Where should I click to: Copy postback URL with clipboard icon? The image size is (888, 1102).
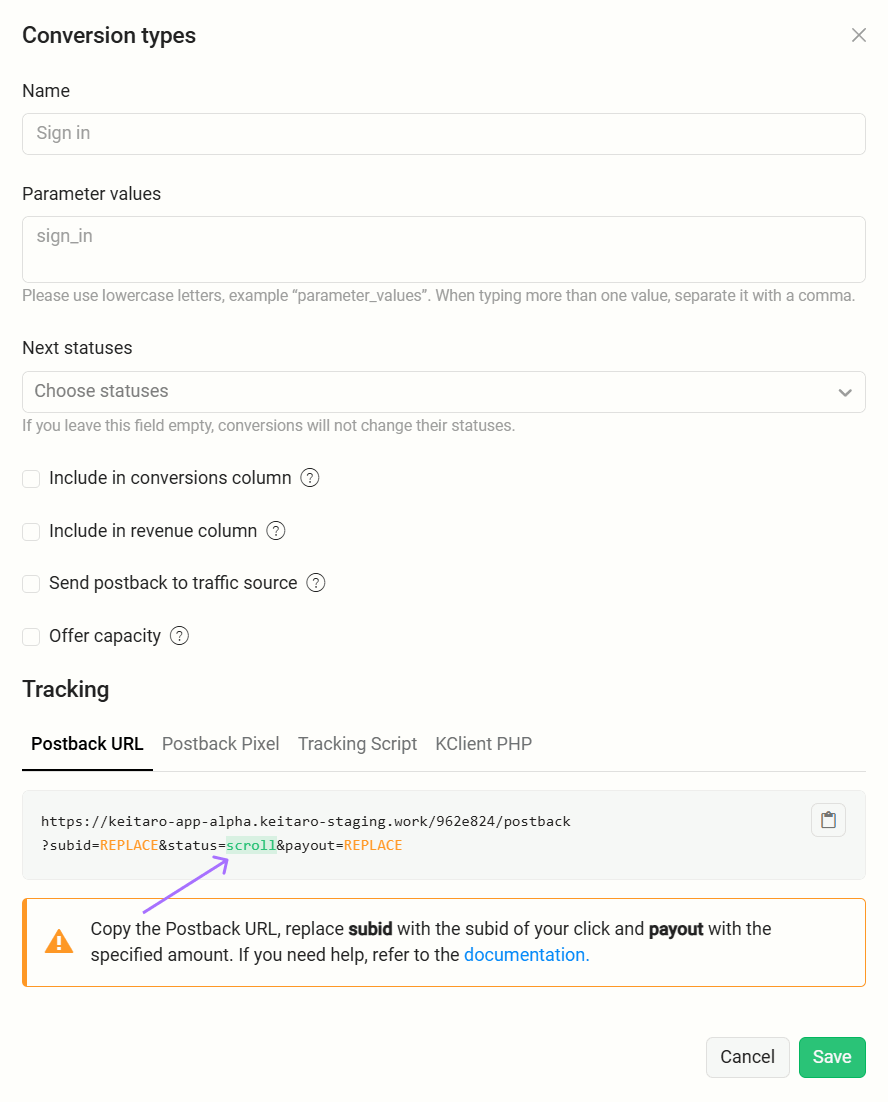point(828,820)
